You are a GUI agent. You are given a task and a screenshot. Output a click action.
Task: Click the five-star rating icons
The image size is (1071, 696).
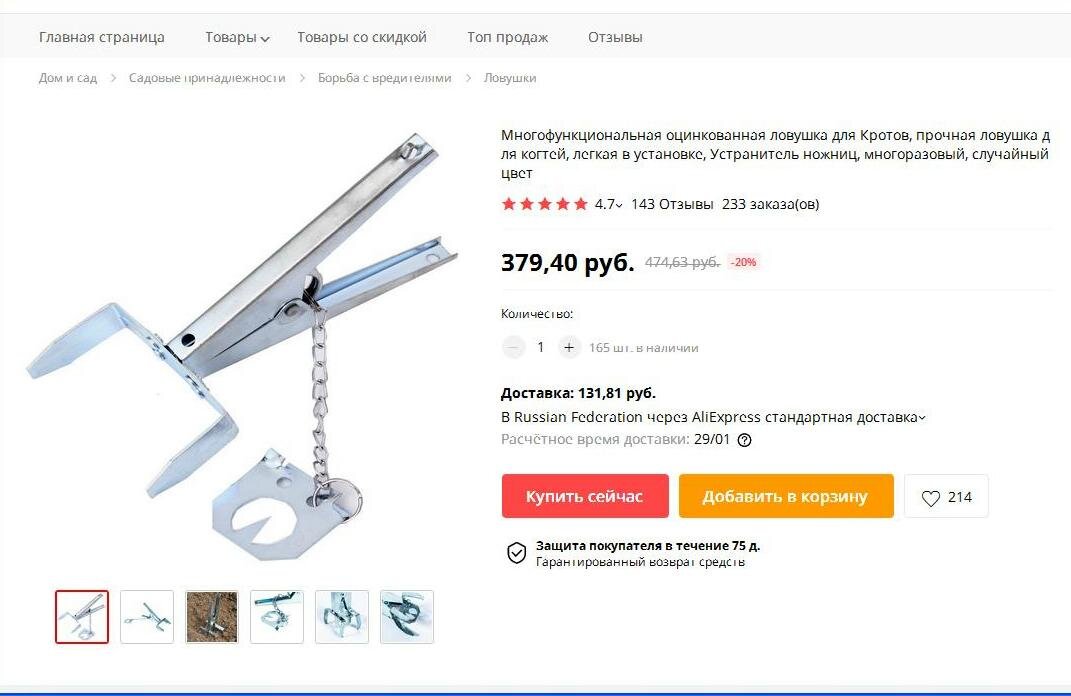544,204
